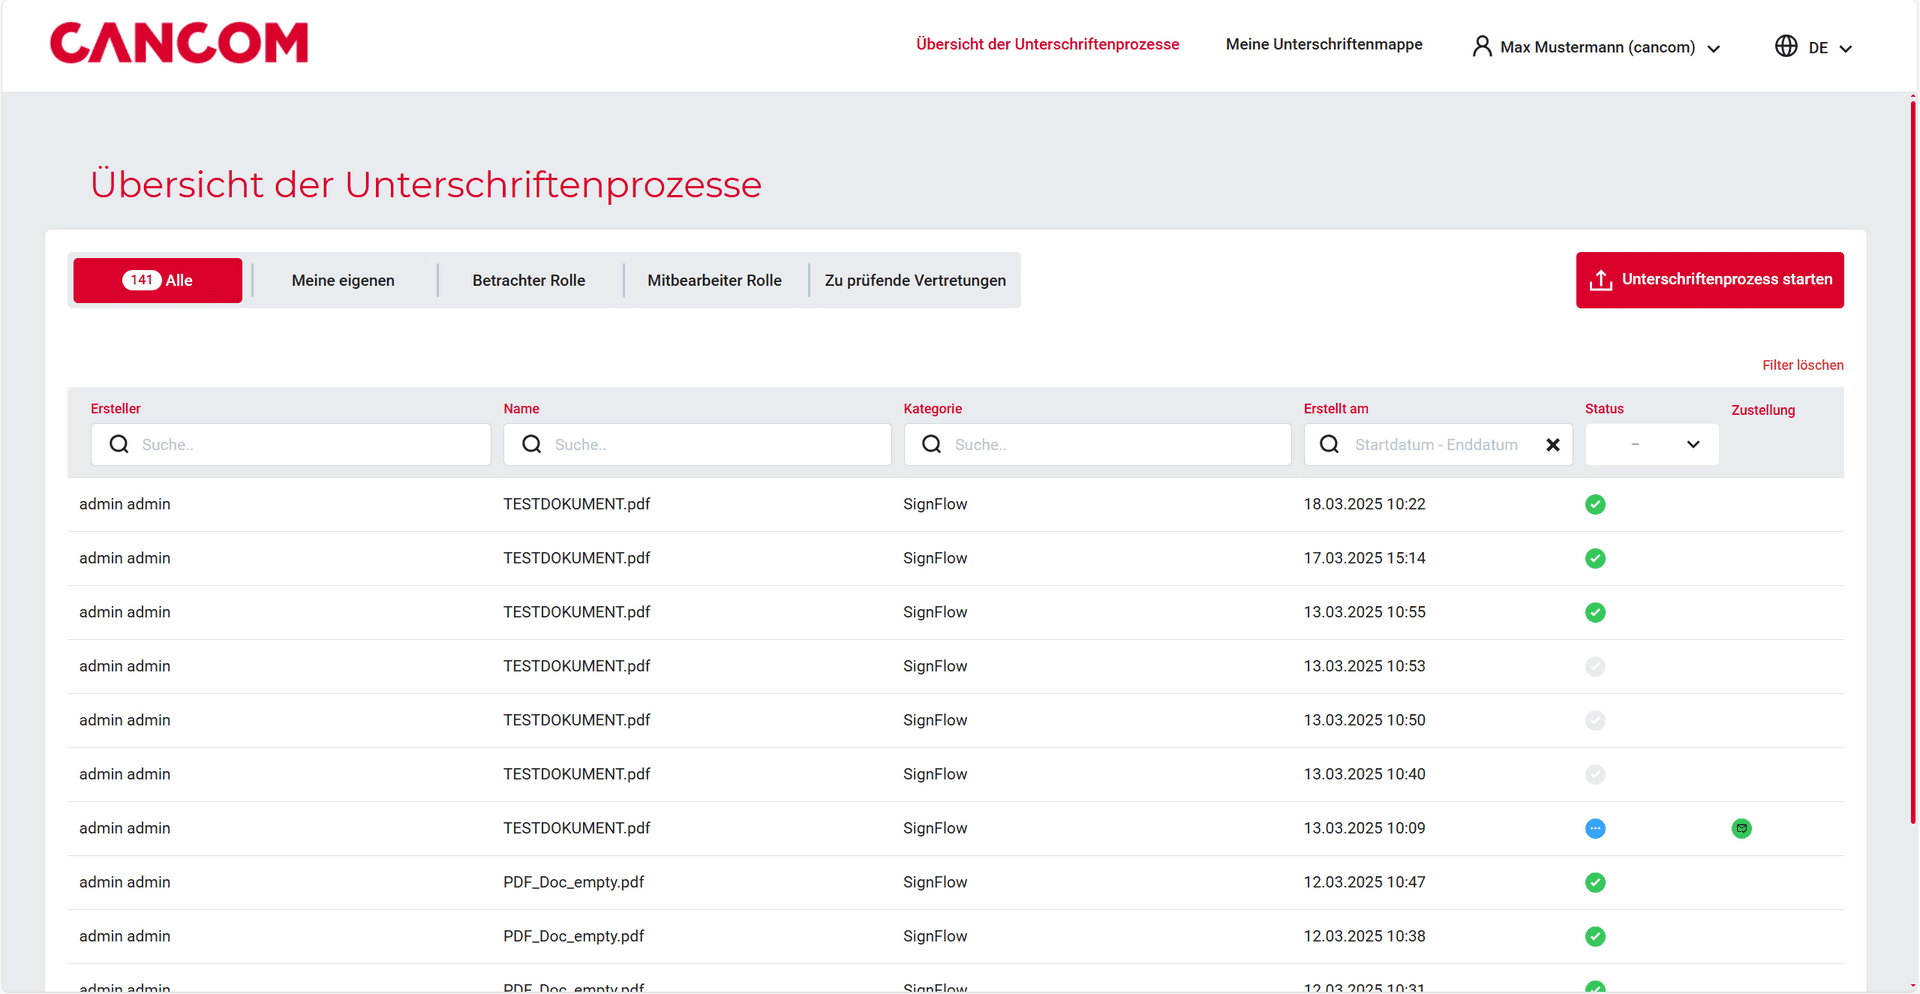This screenshot has width=1920, height=994.
Task: Open the Status filter dropdown
Action: coord(1652,444)
